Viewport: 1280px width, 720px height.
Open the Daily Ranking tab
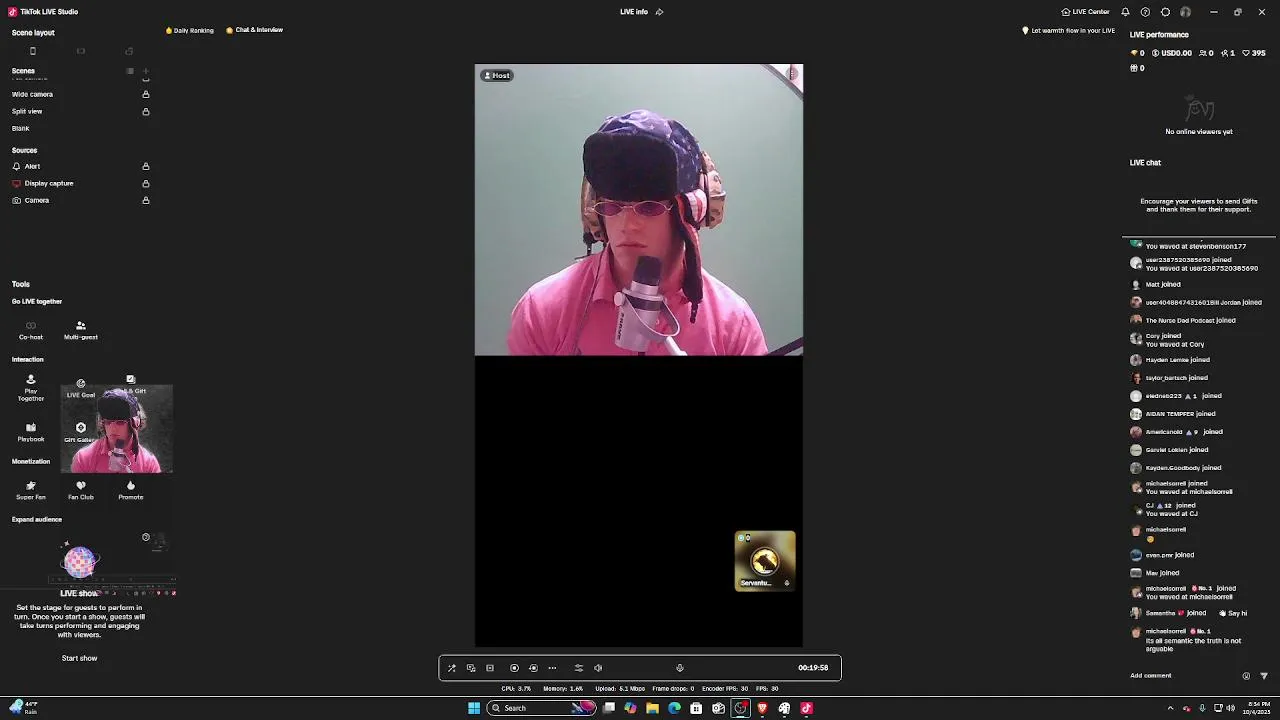tap(190, 30)
